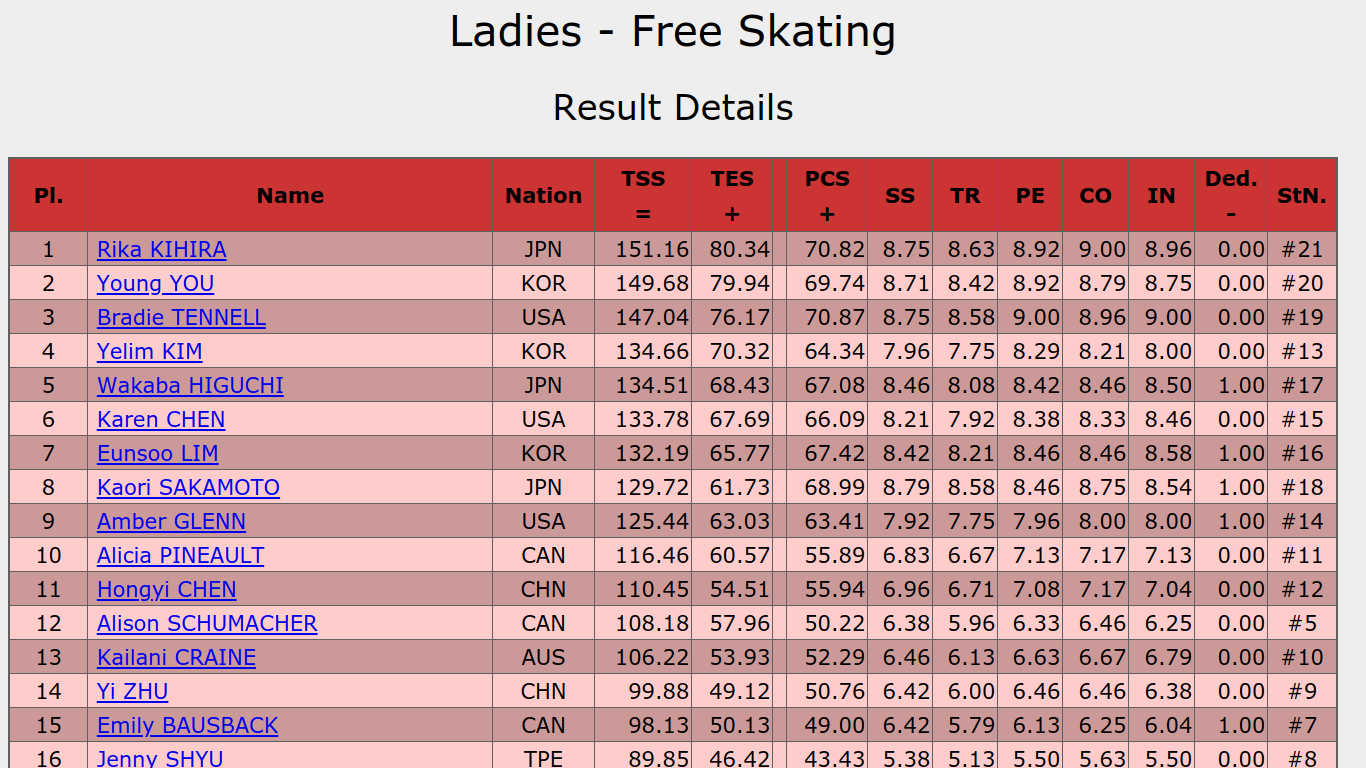Open Wakaba HIGUCHI's details link
This screenshot has height=768, width=1366.
(x=190, y=385)
